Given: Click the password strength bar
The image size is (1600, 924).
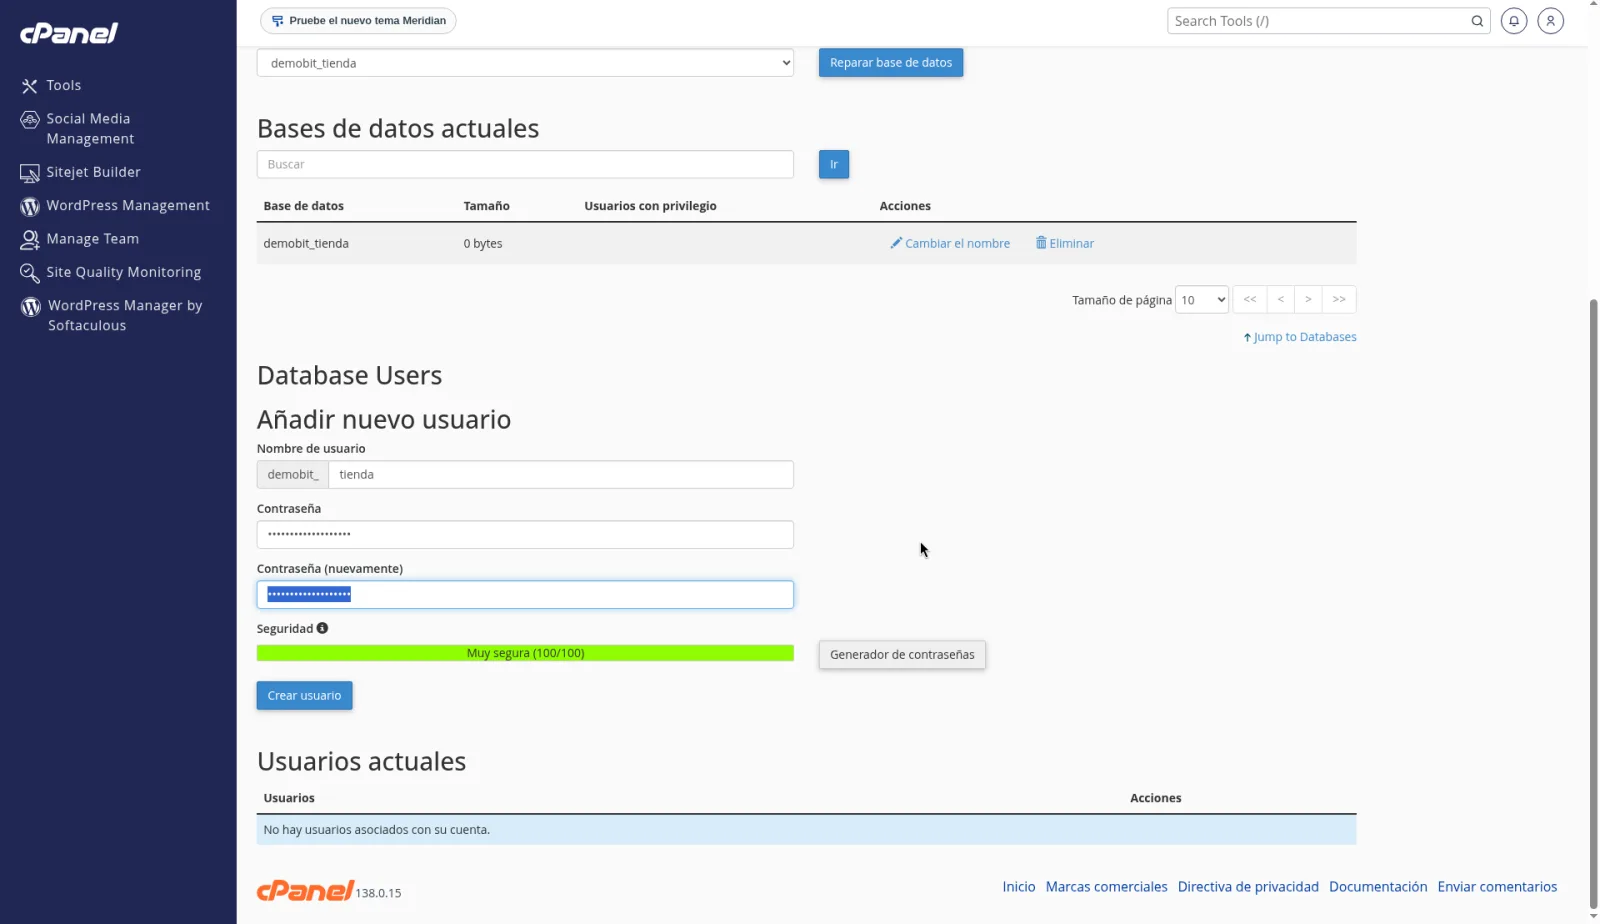Looking at the screenshot, I should pos(525,653).
